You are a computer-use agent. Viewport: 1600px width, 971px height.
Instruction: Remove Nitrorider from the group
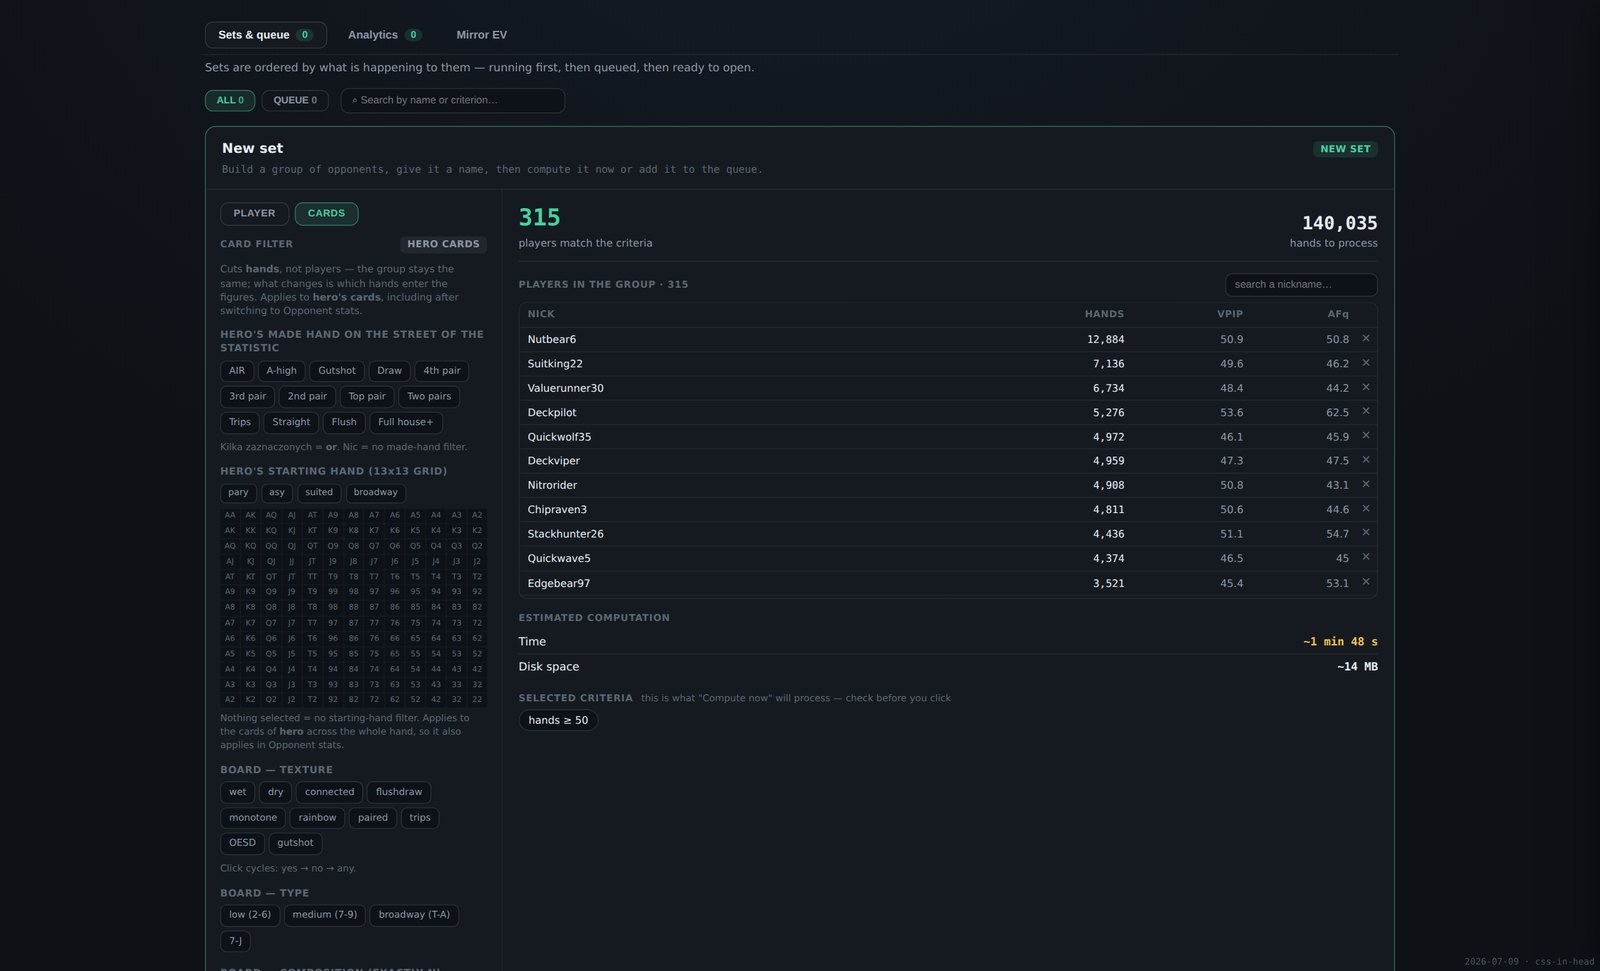click(x=1365, y=484)
